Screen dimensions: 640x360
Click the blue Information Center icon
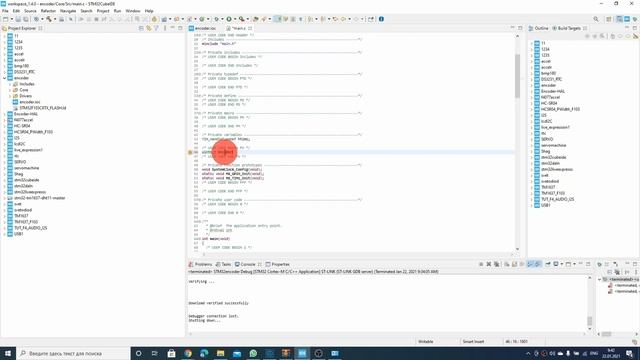(381, 19)
